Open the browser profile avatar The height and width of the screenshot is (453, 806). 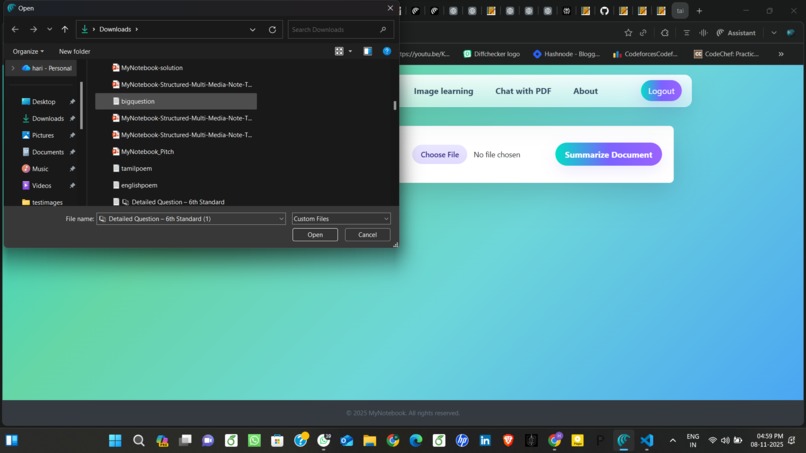[791, 32]
